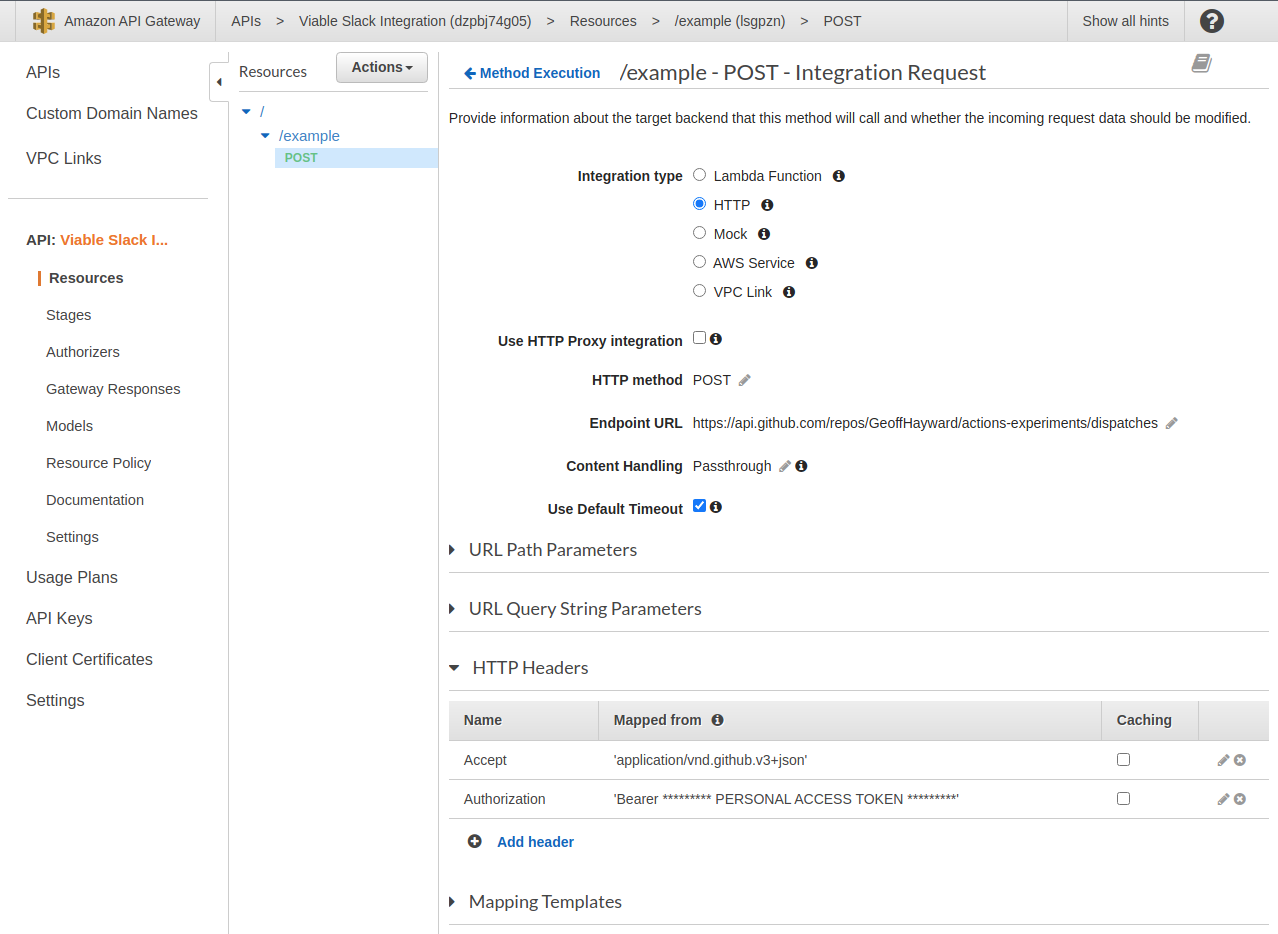Collapse the /example resource tree node
This screenshot has width=1278, height=934.
[264, 135]
